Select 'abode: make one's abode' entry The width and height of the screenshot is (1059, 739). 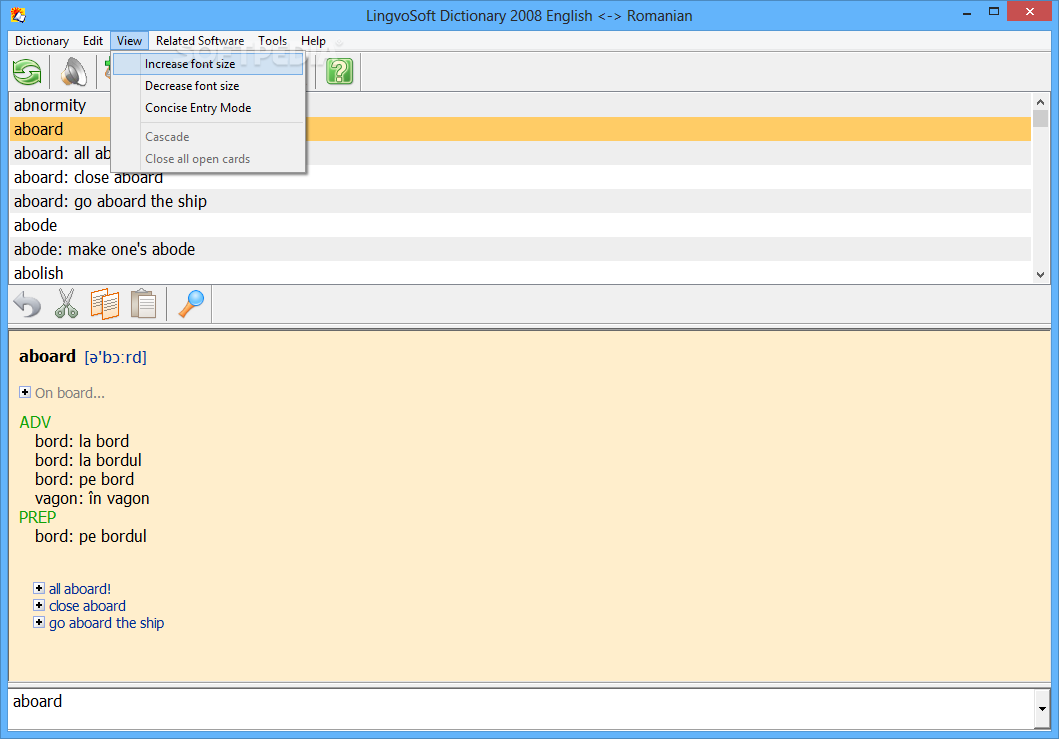(x=520, y=249)
